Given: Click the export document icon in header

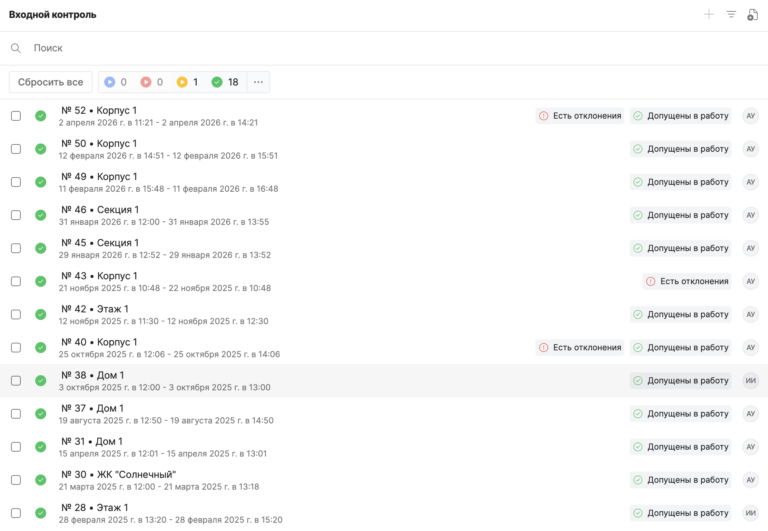Looking at the screenshot, I should 753,15.
